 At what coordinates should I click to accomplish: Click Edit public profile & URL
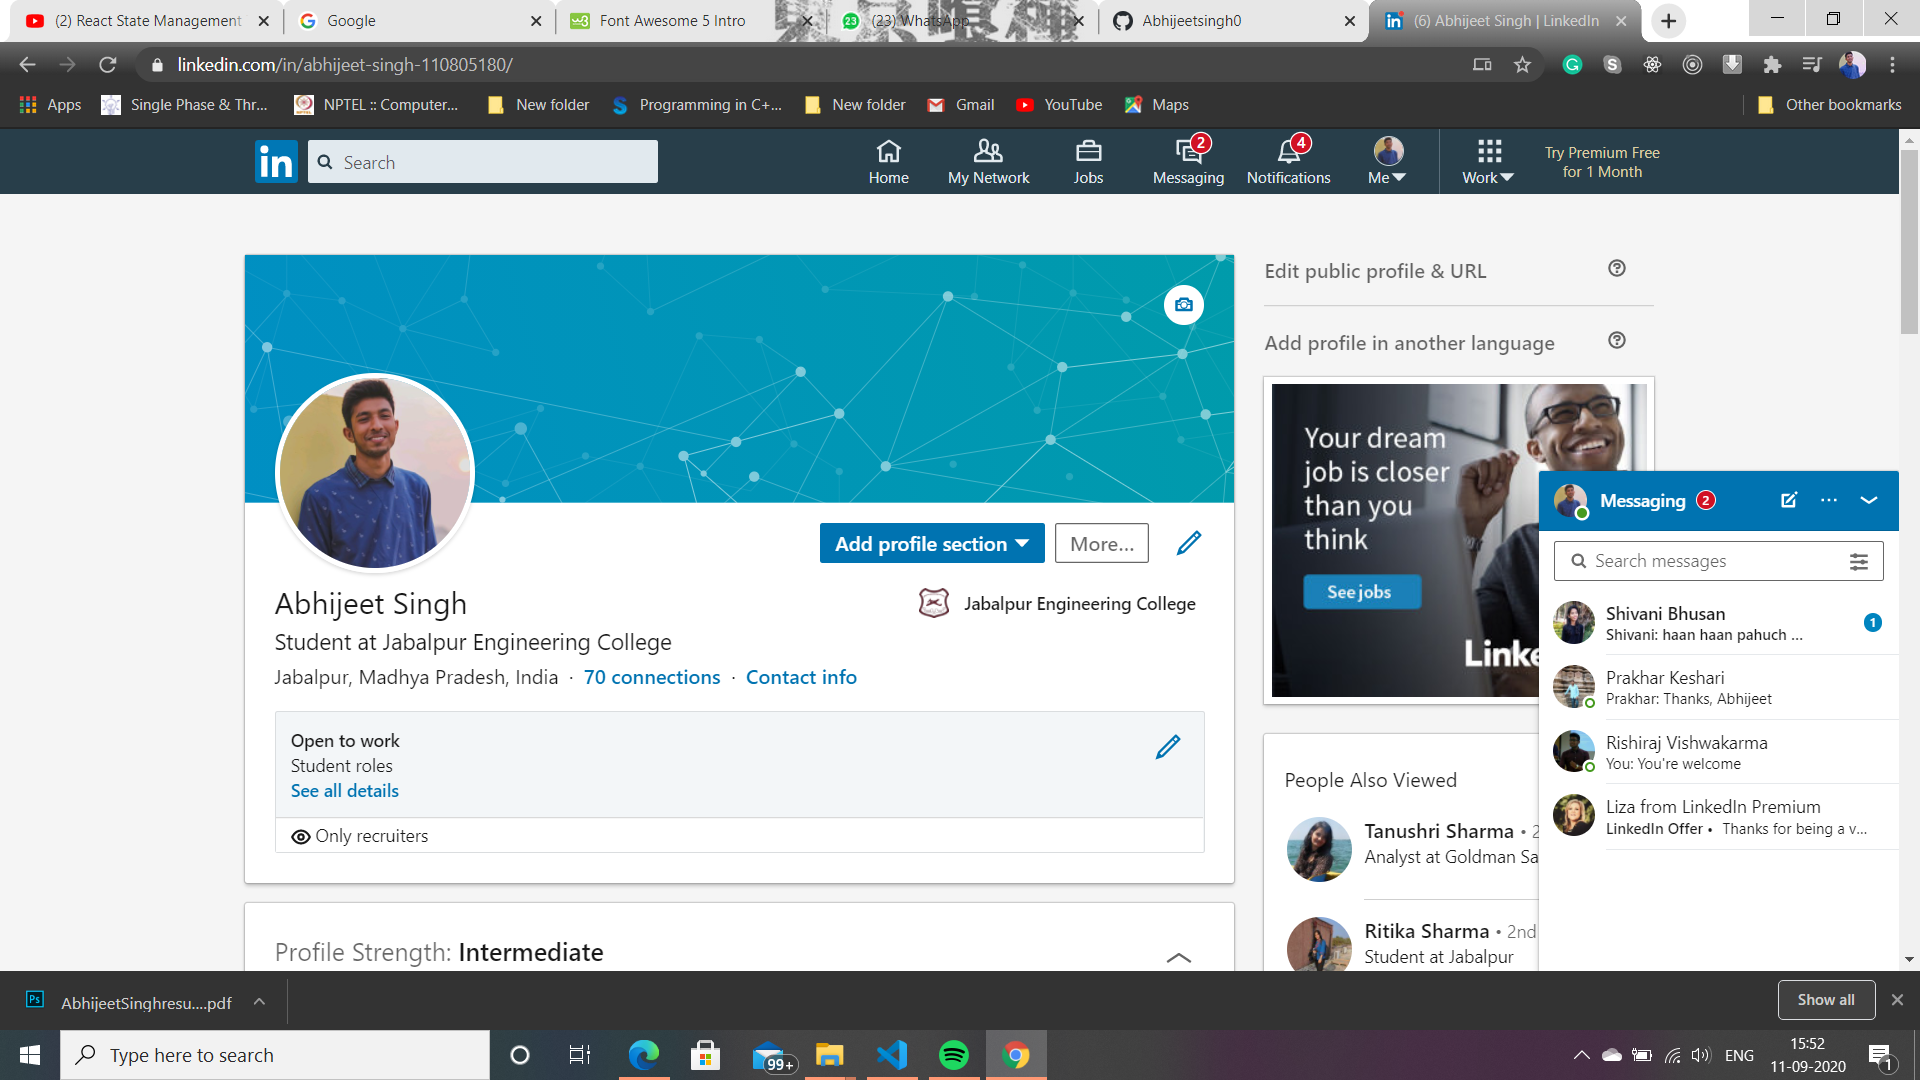(x=1375, y=271)
